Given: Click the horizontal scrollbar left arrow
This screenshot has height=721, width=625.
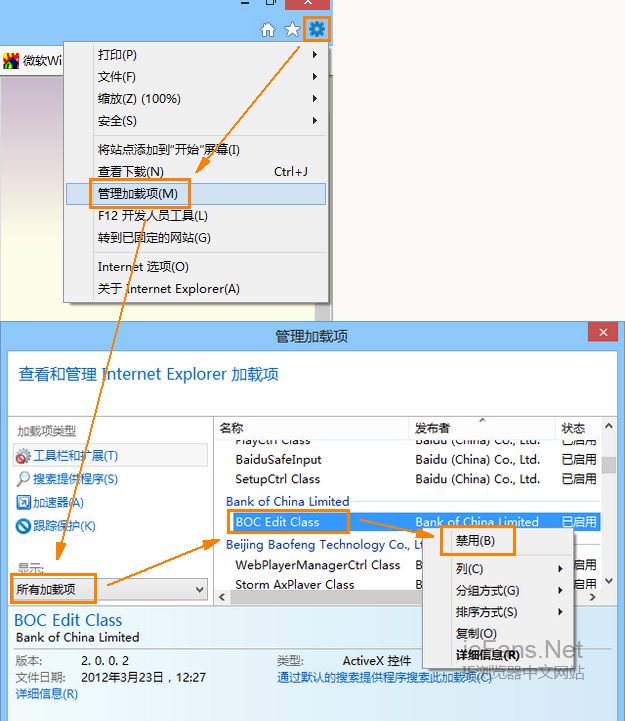Looking at the screenshot, I should pyautogui.click(x=222, y=597).
